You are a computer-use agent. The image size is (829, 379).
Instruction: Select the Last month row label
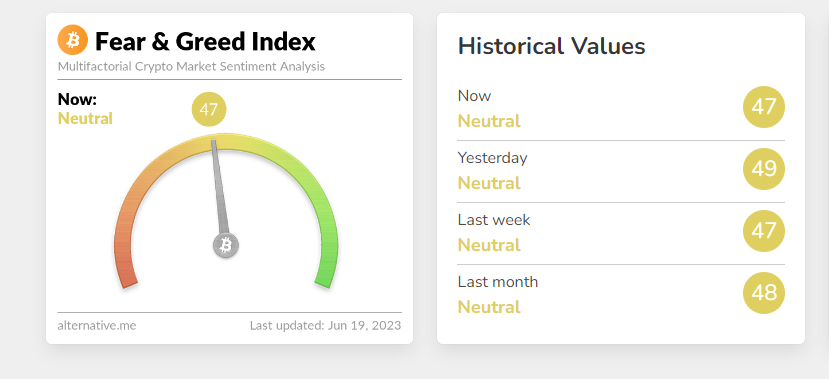pyautogui.click(x=498, y=282)
